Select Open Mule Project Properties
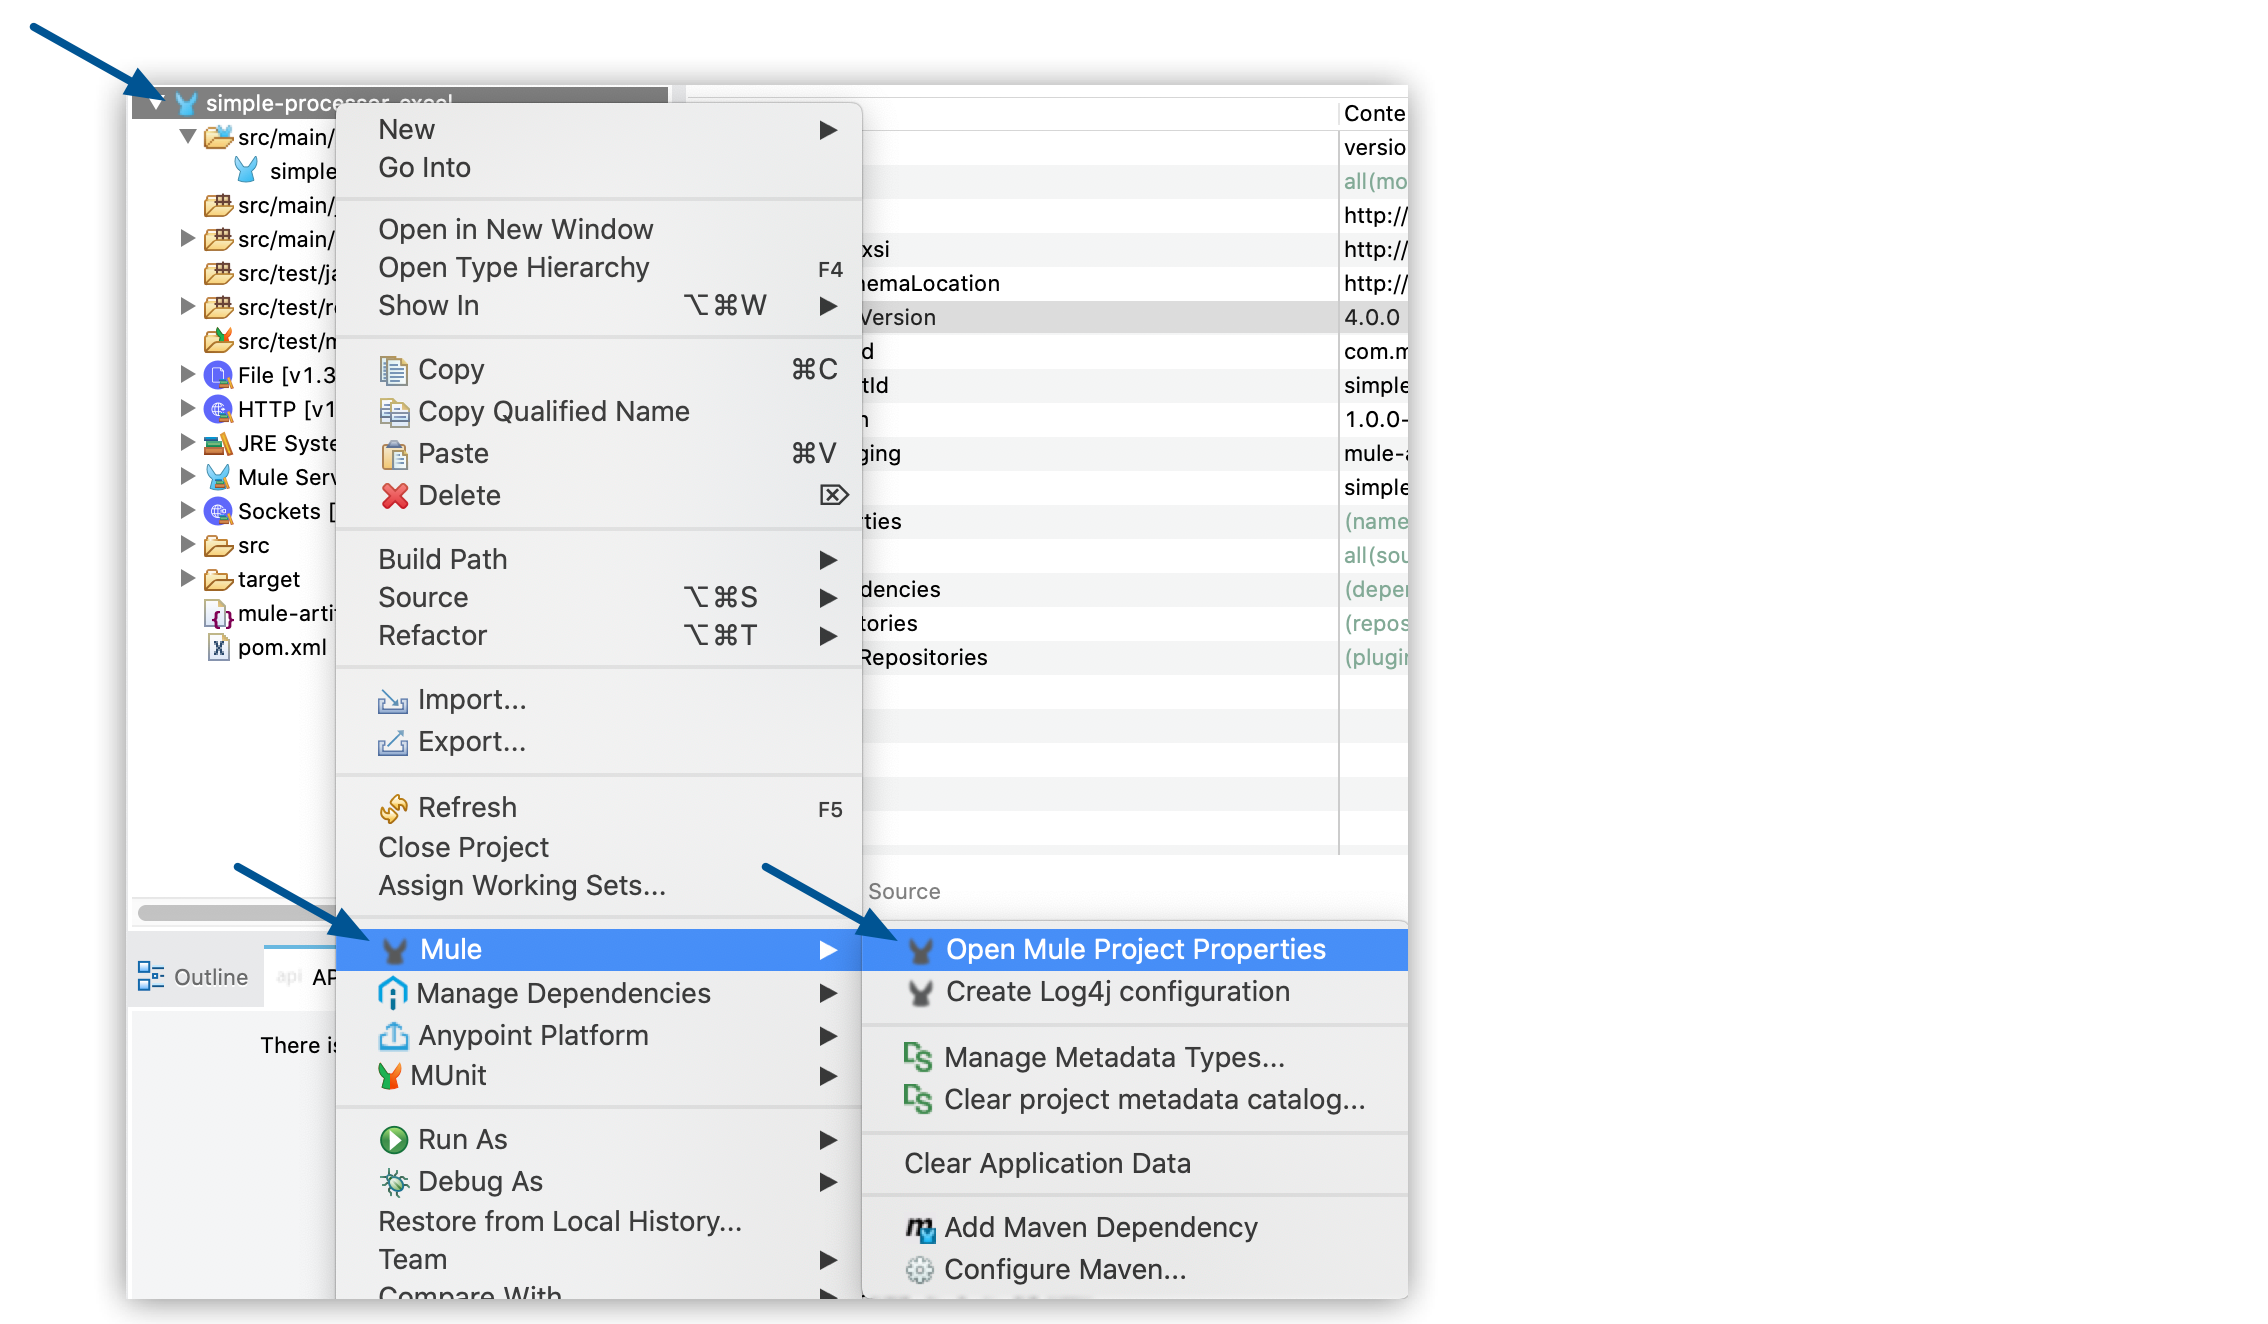Viewport: 2268px width, 1324px height. (1136, 948)
